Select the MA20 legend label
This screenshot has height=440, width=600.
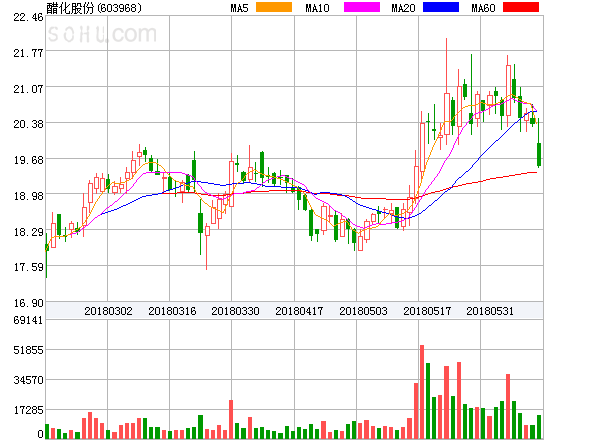[x=403, y=8]
